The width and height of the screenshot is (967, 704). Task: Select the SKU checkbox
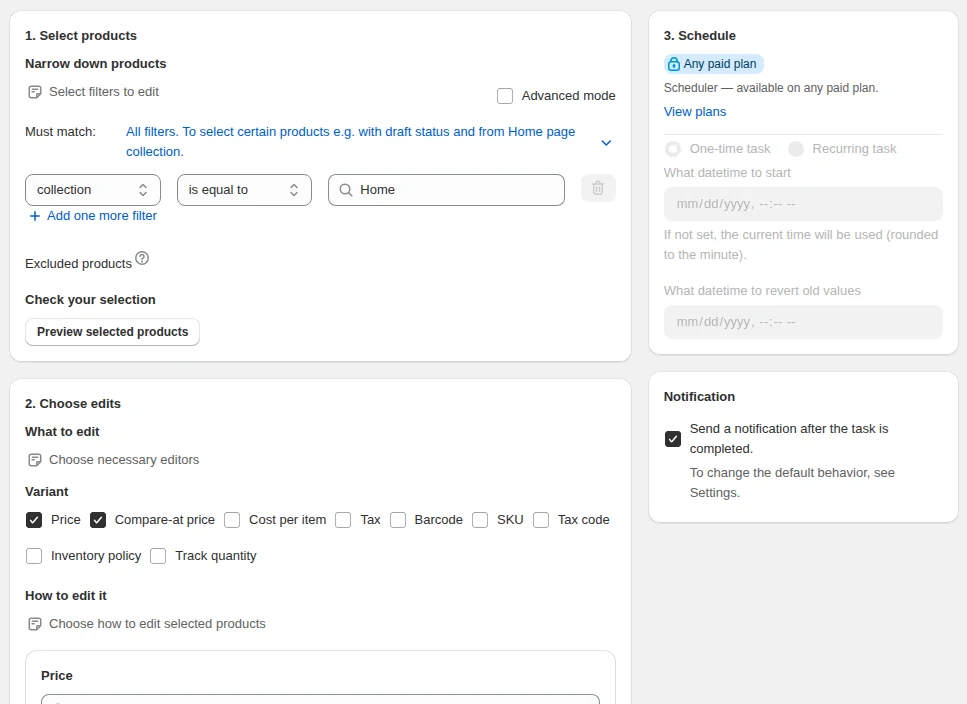point(480,520)
